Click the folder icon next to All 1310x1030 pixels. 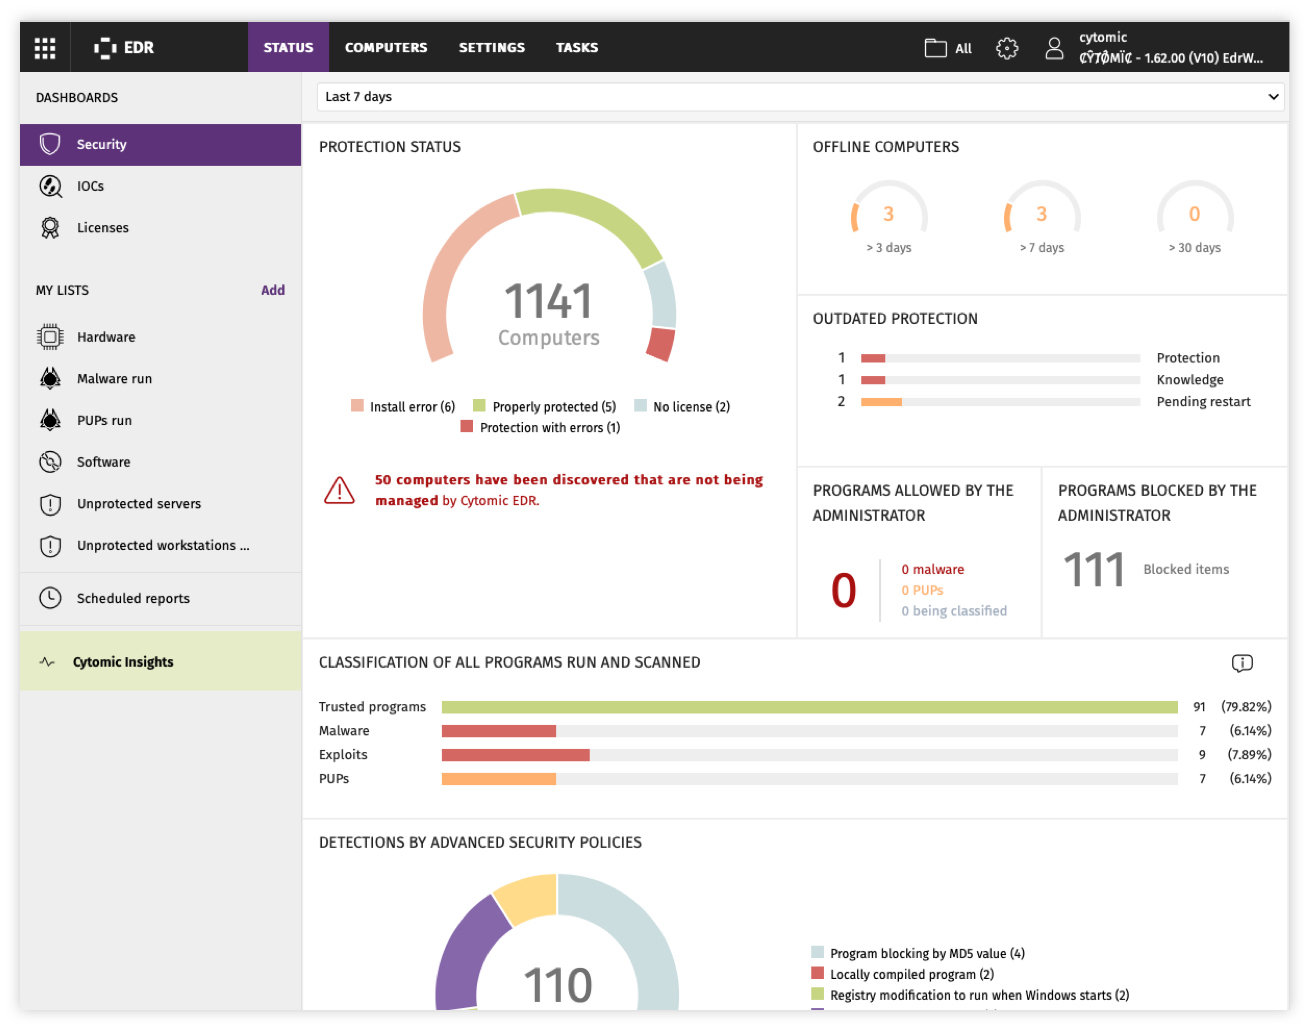tap(936, 48)
